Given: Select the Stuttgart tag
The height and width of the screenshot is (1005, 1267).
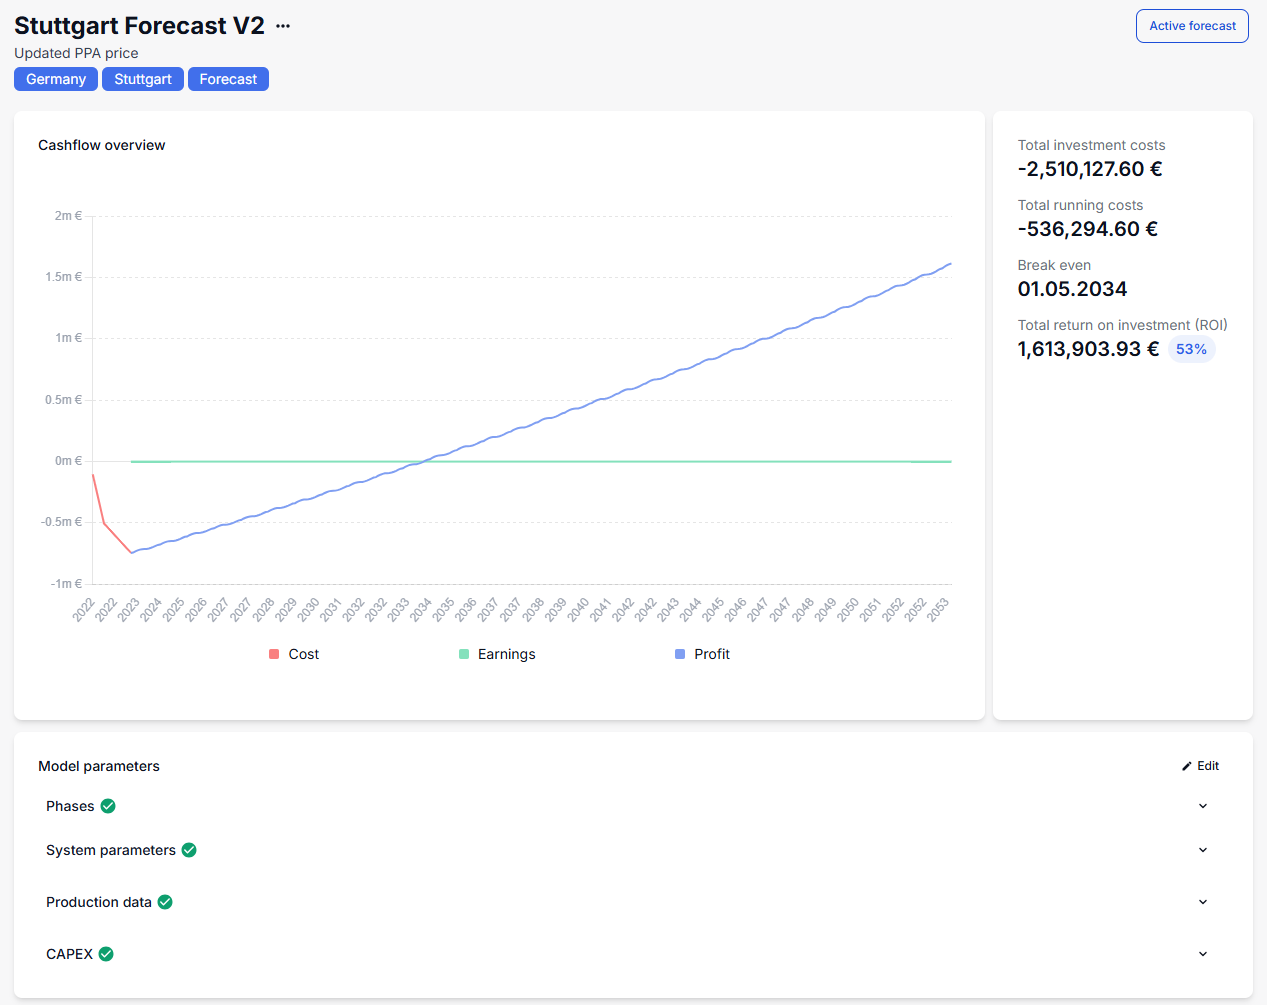Looking at the screenshot, I should pos(143,79).
